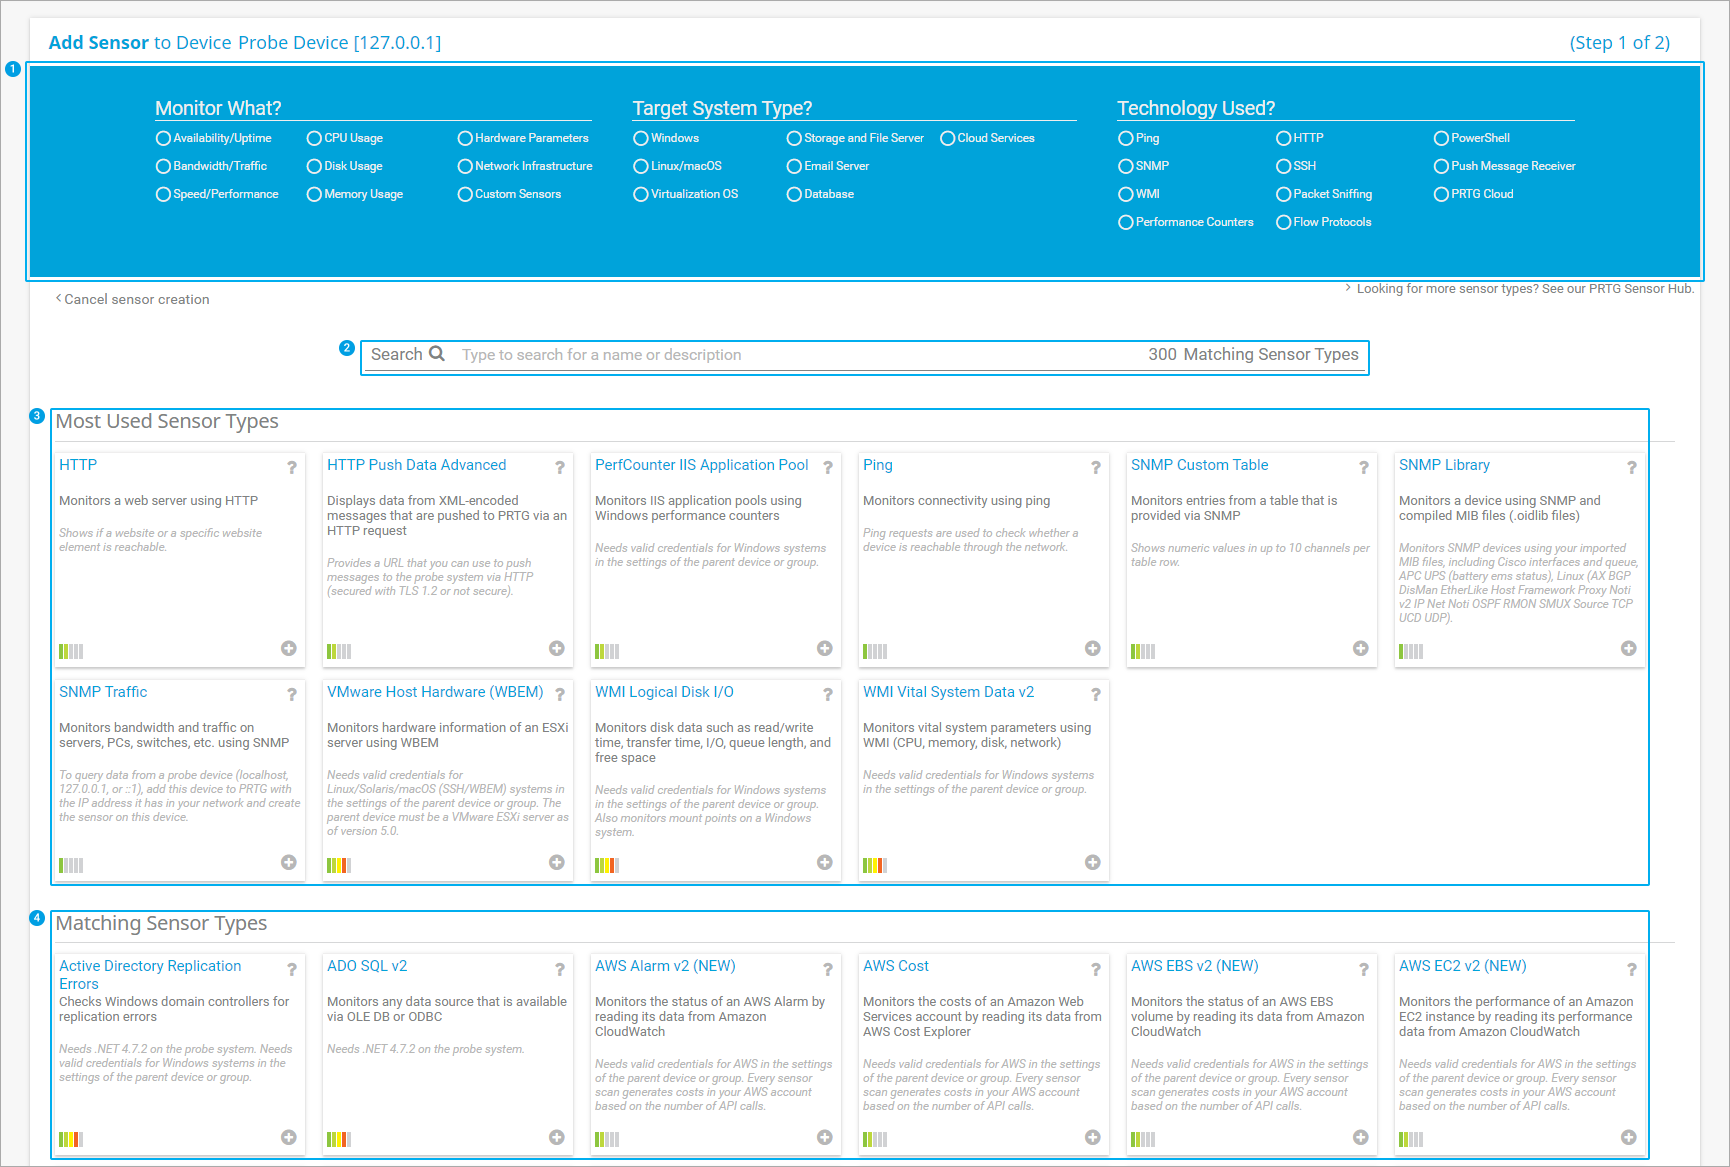The image size is (1730, 1167).
Task: Click the sensor search input field
Action: 780,355
